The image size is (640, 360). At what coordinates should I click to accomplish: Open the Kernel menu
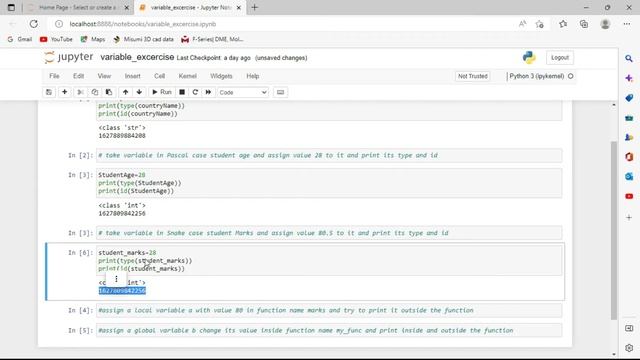[187, 76]
